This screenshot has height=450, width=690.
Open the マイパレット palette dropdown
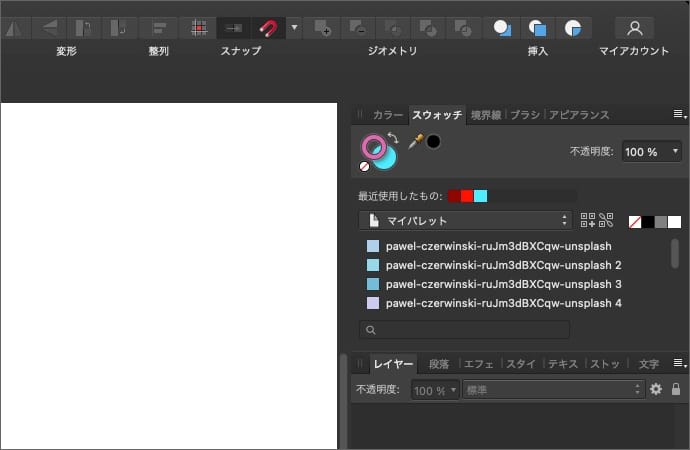pyautogui.click(x=465, y=220)
